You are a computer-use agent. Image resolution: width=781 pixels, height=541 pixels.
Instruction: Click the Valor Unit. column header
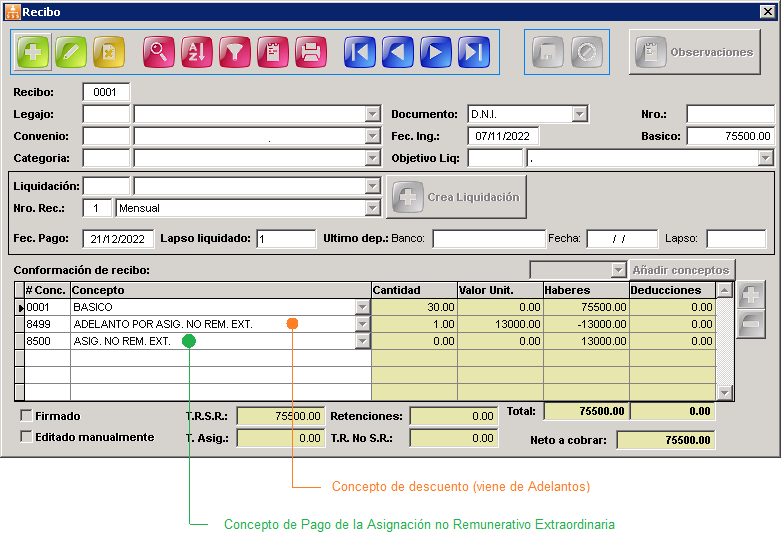(500, 290)
